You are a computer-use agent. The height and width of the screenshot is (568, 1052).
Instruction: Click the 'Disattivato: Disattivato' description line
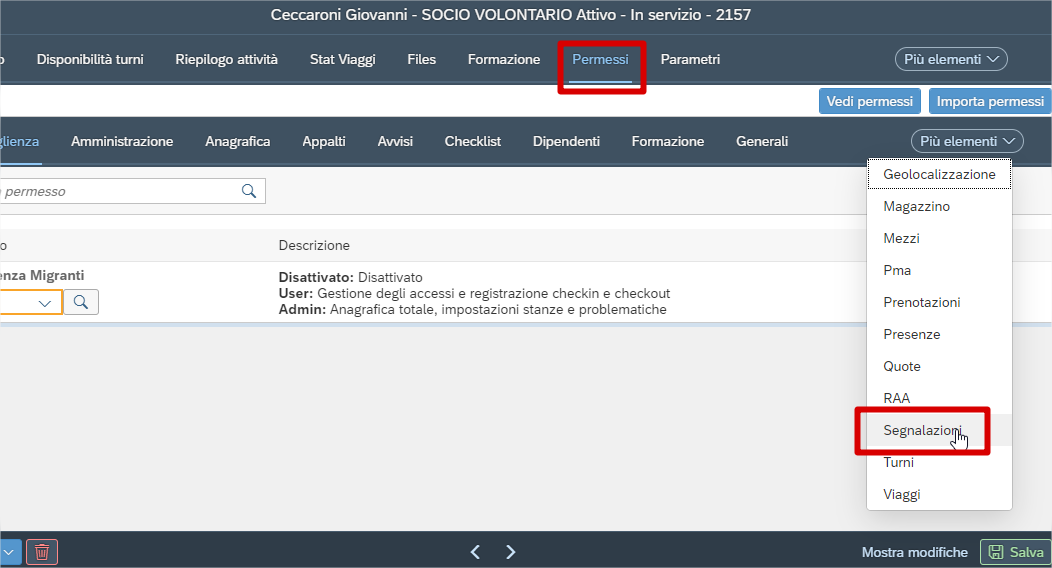tap(350, 277)
